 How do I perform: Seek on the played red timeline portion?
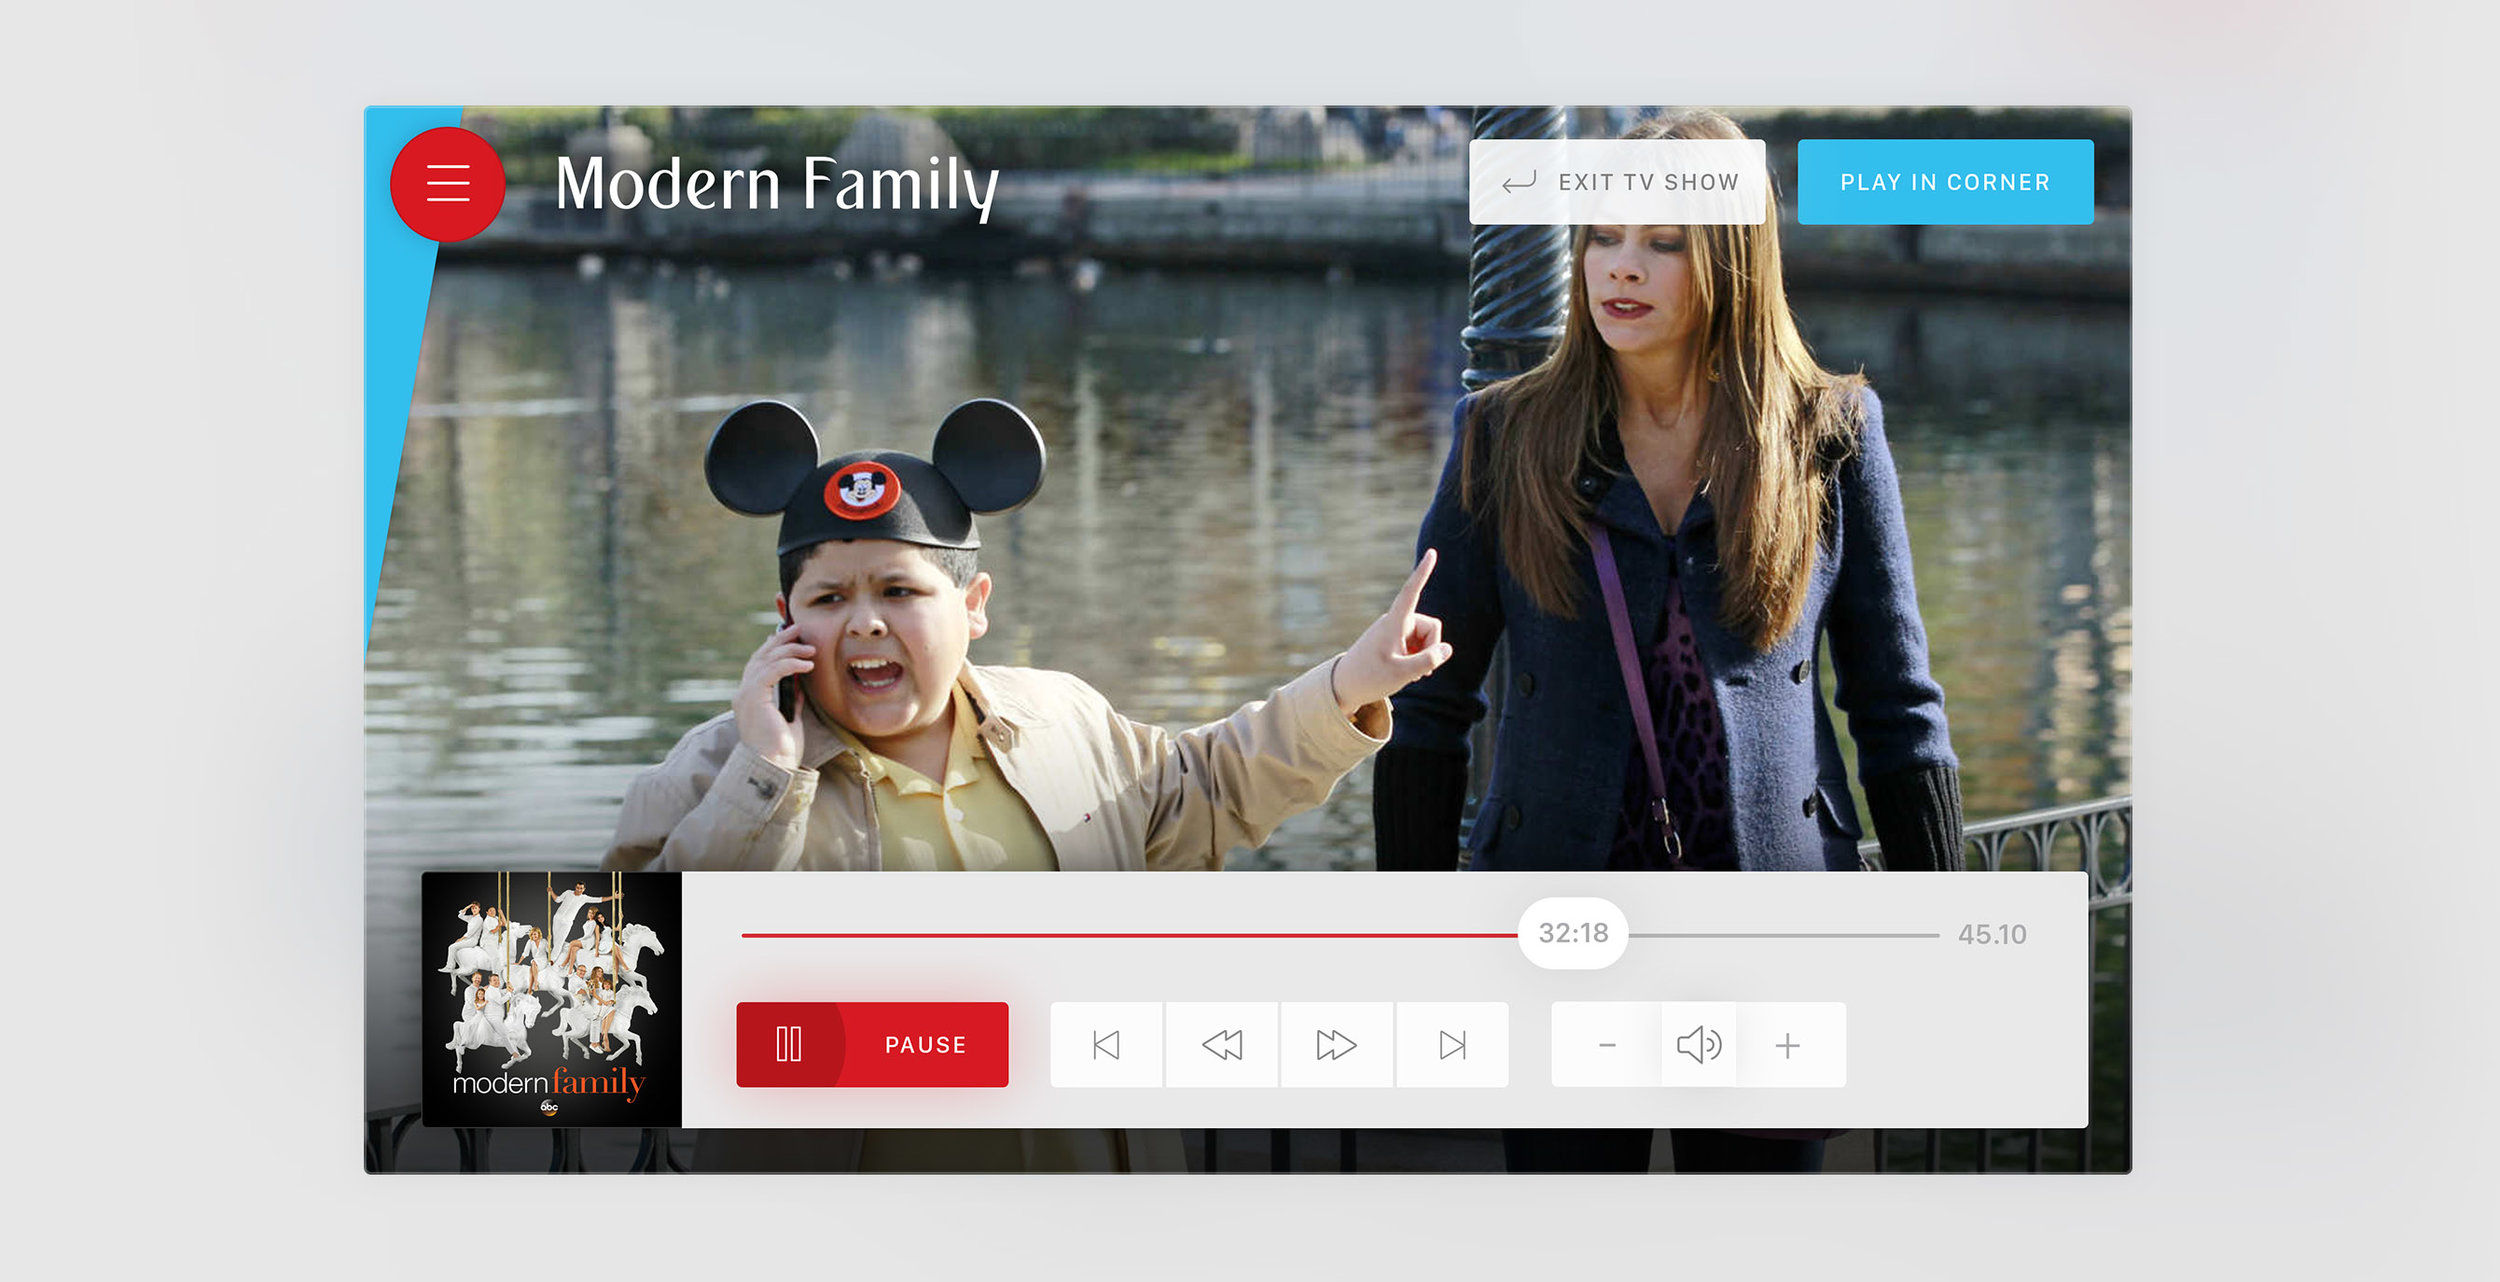[x=1129, y=935]
